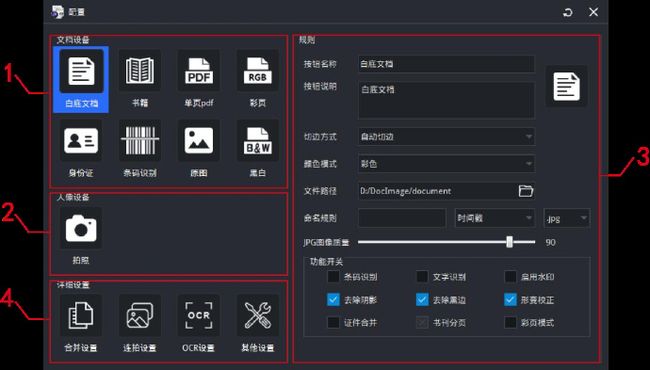Click the quality value 90

click(550, 242)
